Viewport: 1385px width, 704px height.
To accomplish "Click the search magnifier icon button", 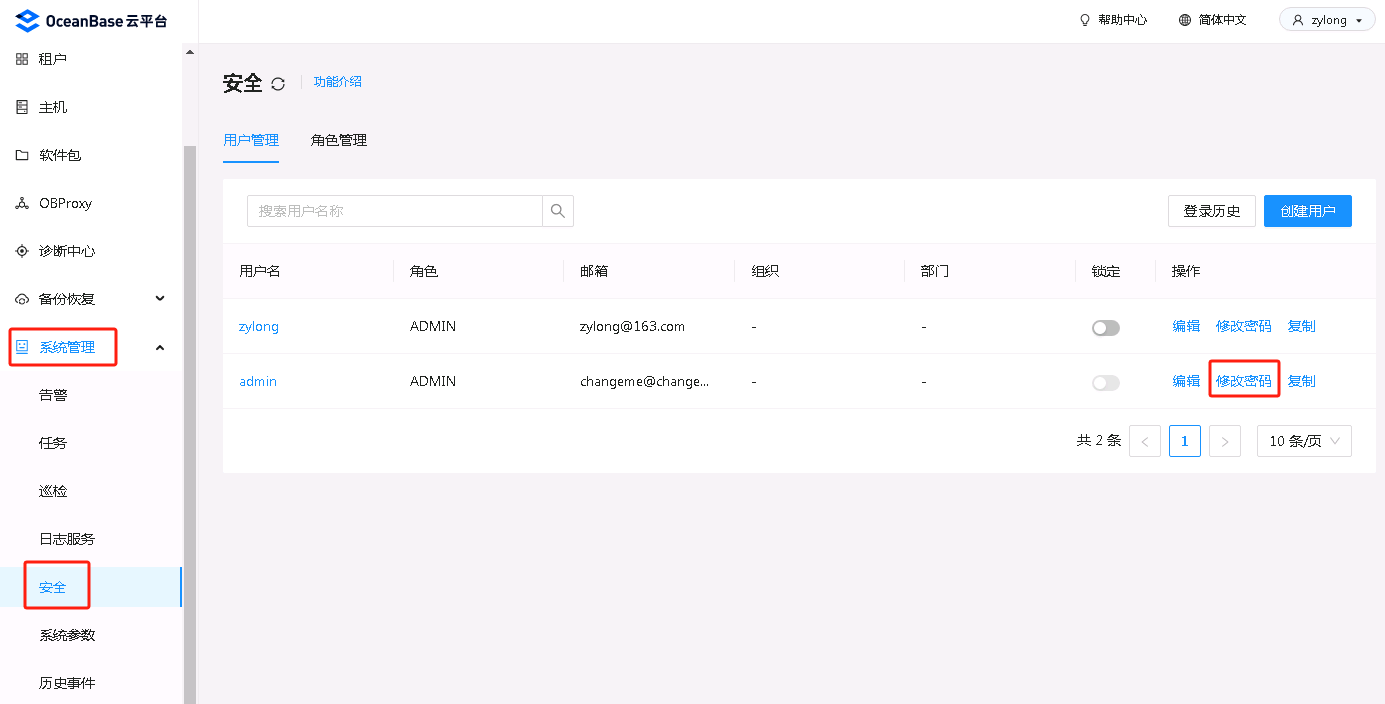I will point(558,211).
